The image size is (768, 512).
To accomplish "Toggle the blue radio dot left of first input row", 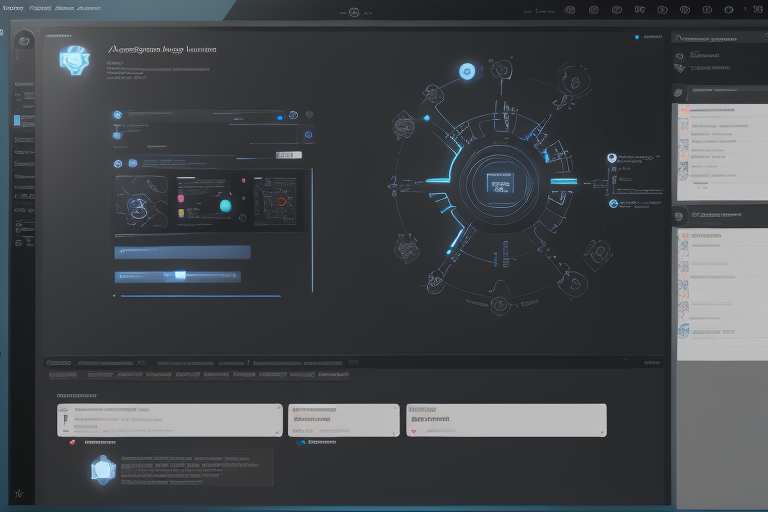I will (x=118, y=115).
